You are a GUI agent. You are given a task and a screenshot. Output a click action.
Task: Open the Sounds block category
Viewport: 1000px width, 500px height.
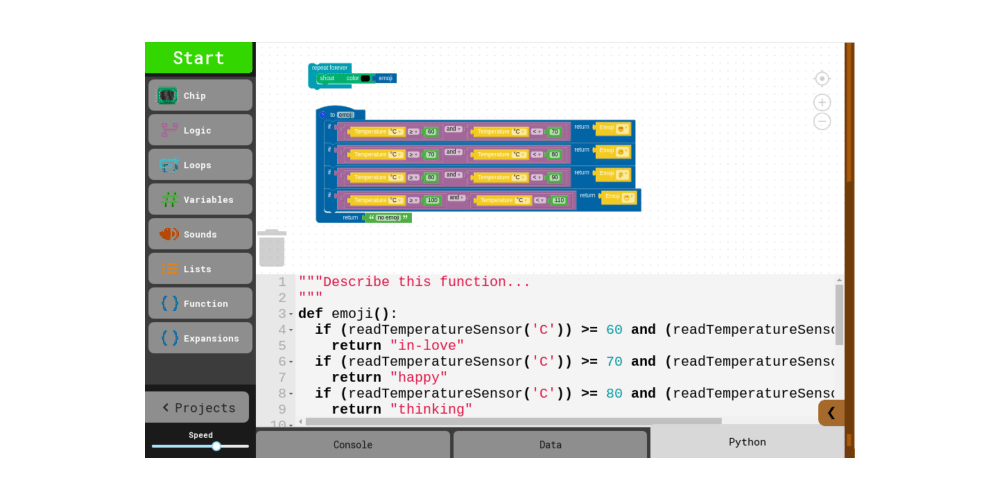pyautogui.click(x=200, y=234)
